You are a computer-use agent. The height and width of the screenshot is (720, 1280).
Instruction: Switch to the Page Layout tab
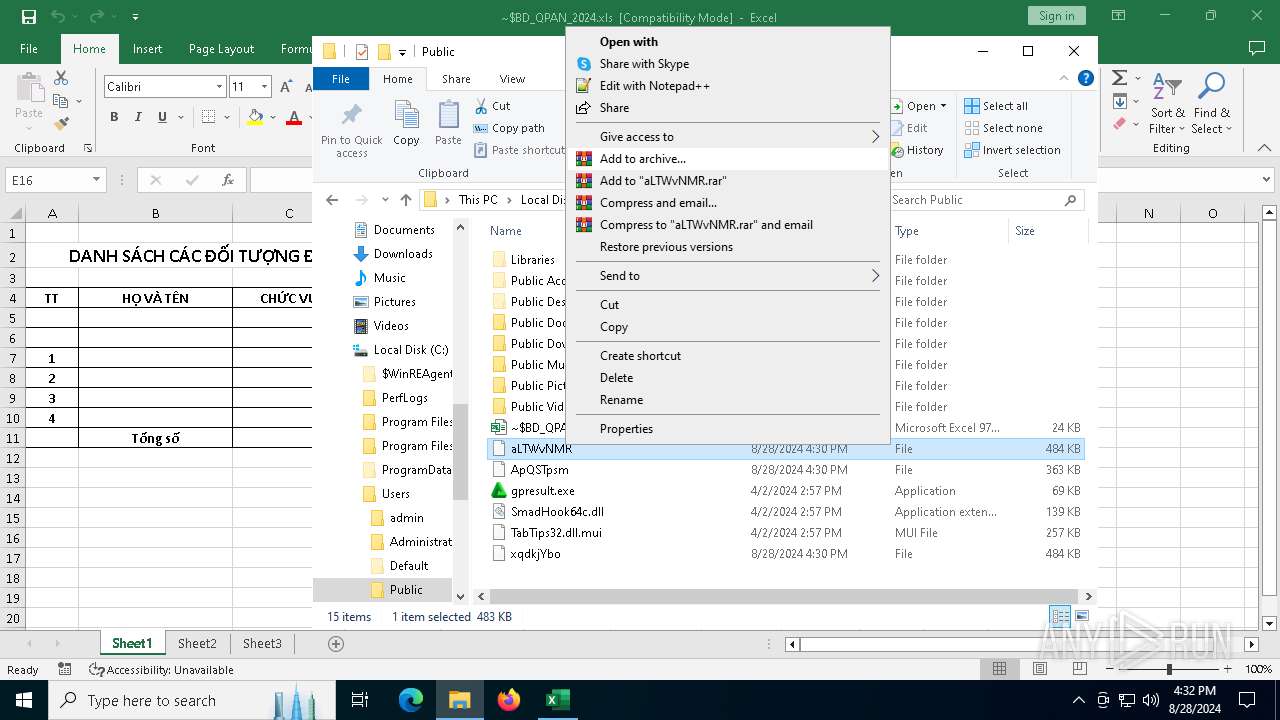point(221,48)
